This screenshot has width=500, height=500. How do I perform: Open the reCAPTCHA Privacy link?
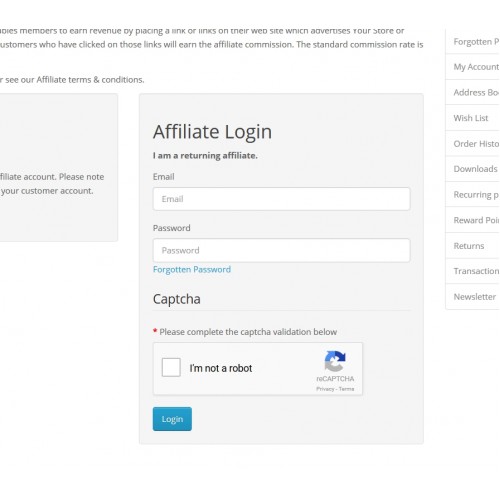(x=325, y=389)
